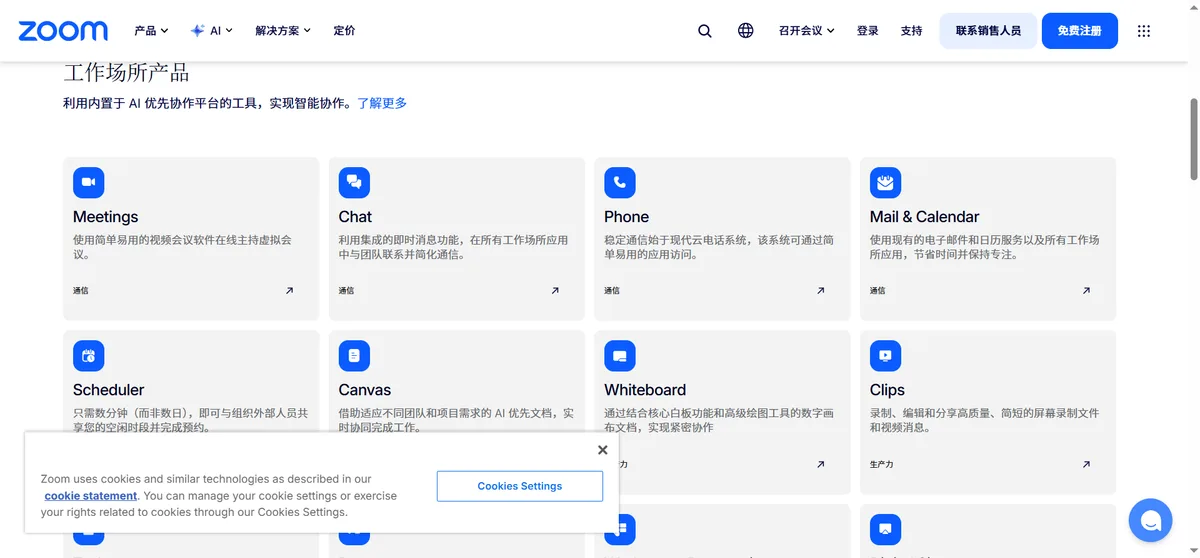Click 登录 in the header

tap(867, 31)
